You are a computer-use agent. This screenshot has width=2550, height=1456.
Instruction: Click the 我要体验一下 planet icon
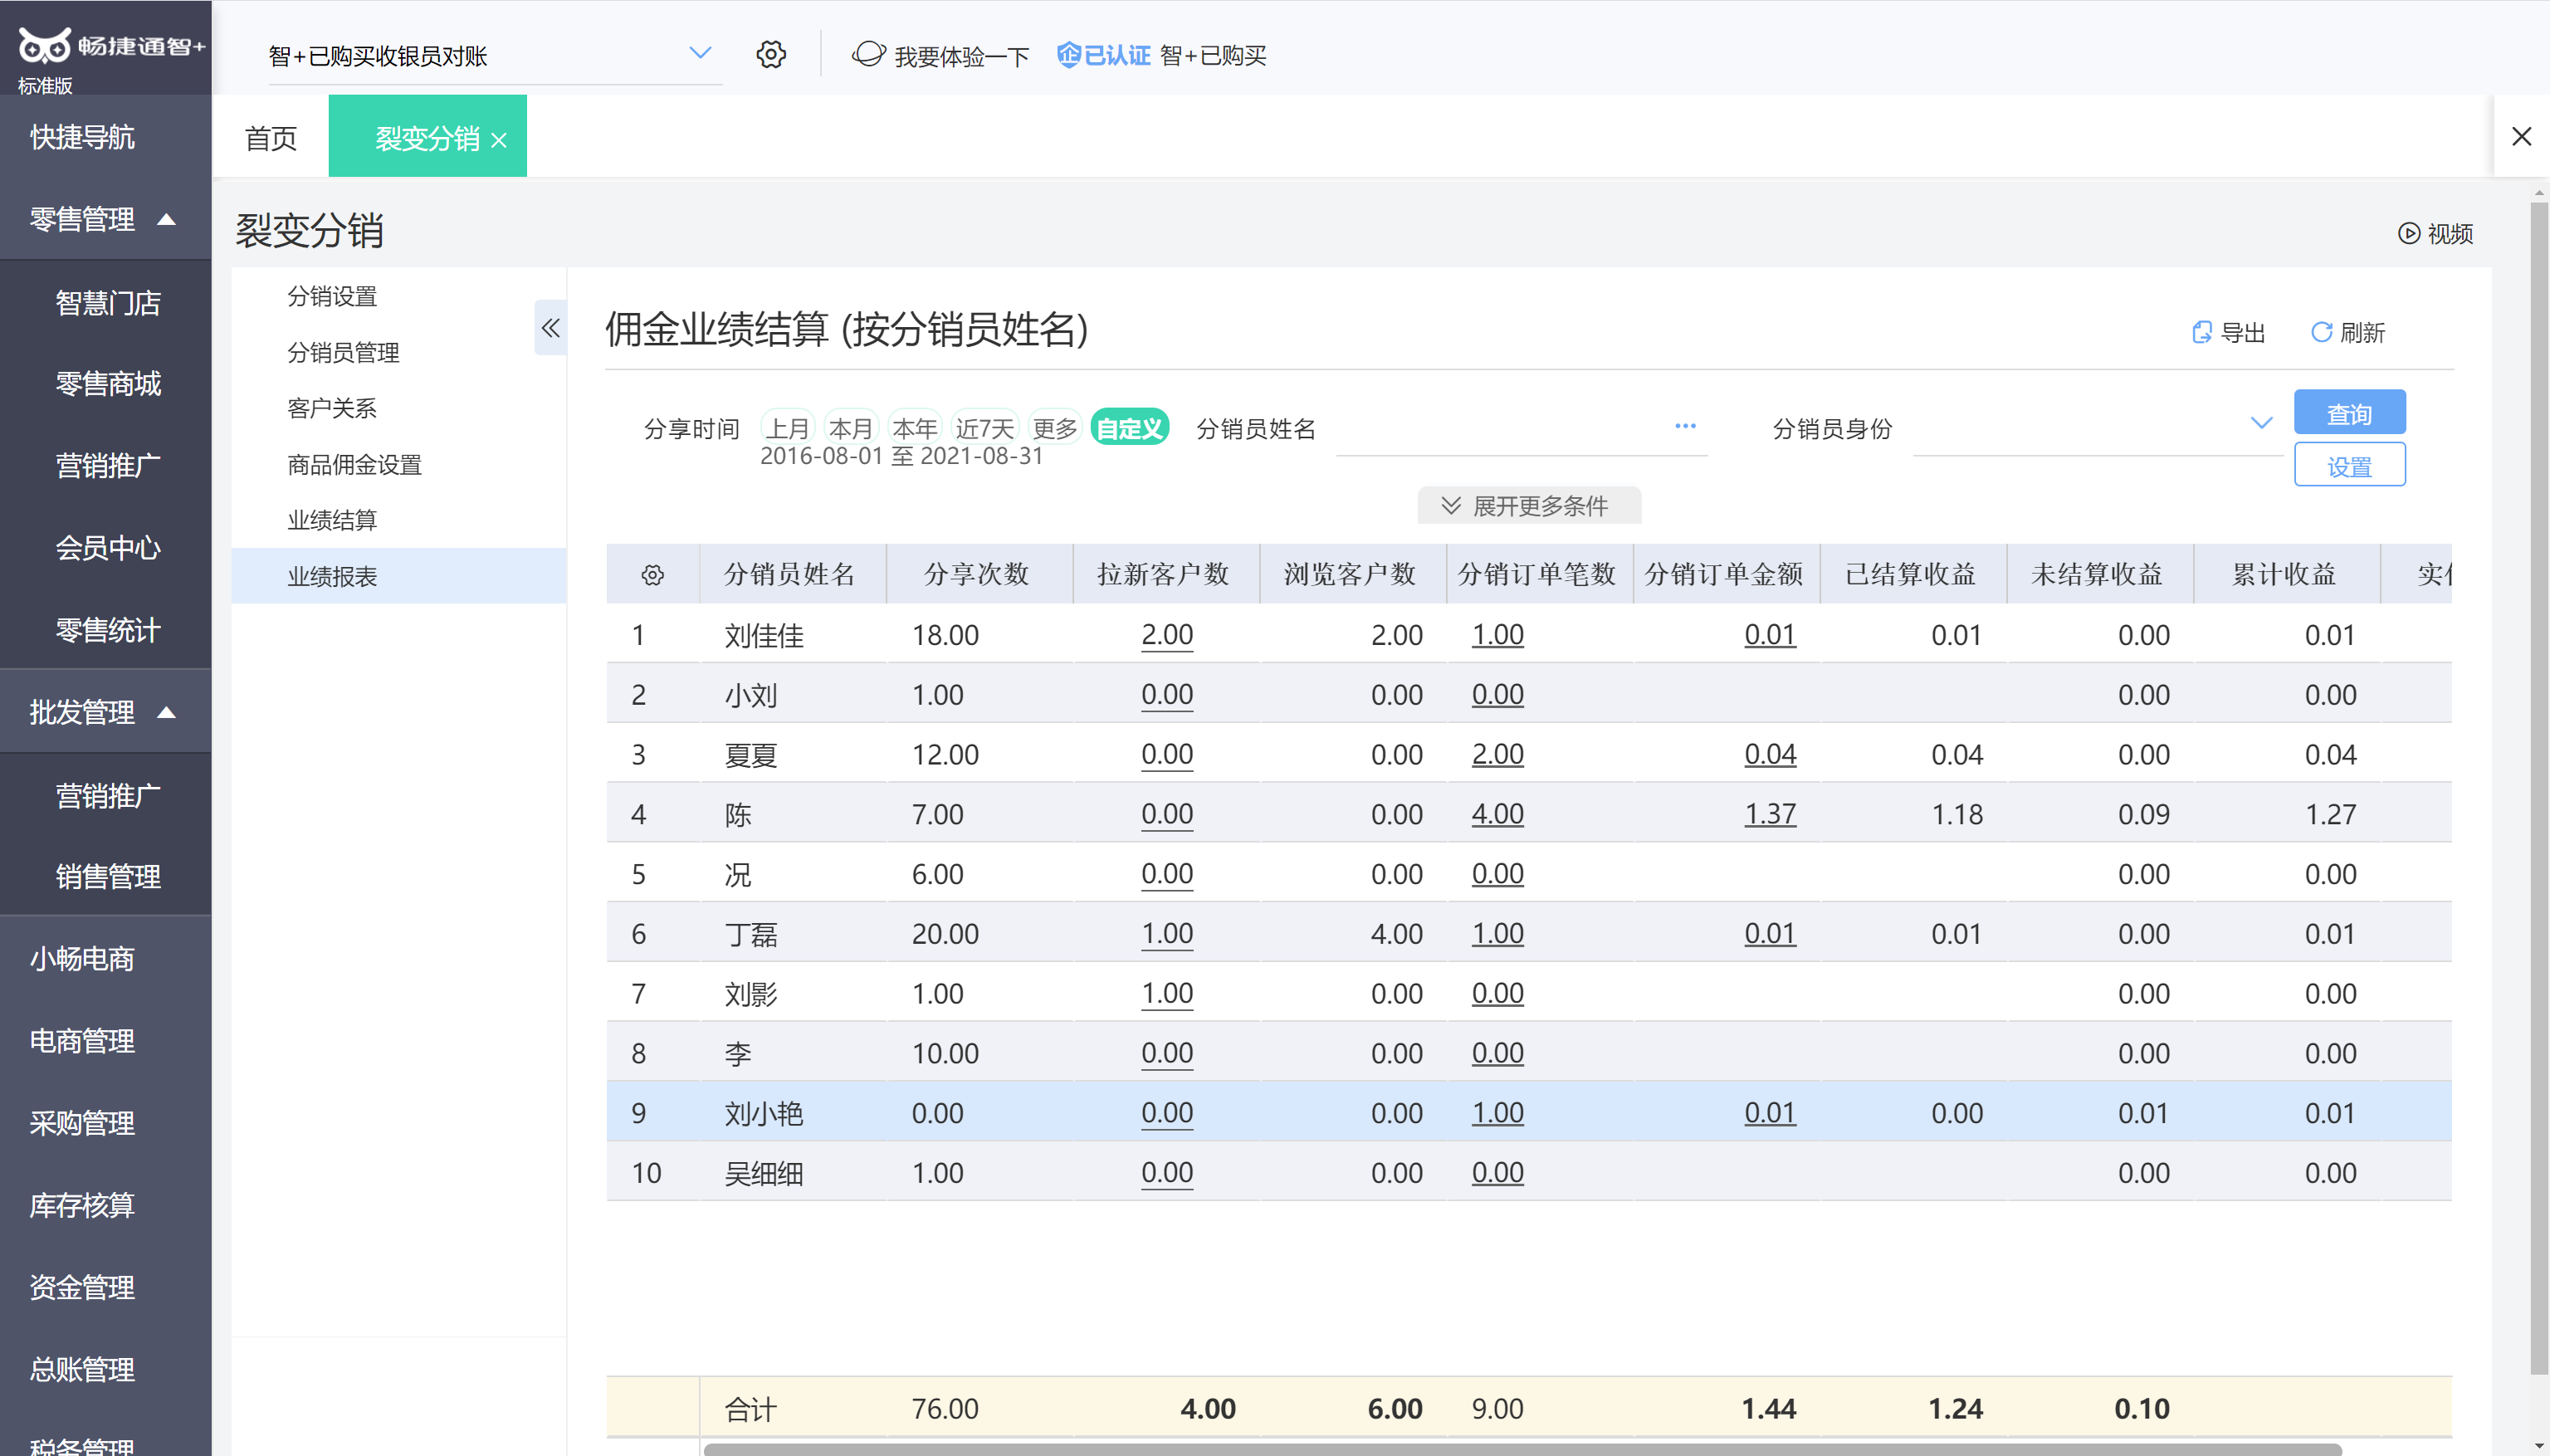(868, 54)
